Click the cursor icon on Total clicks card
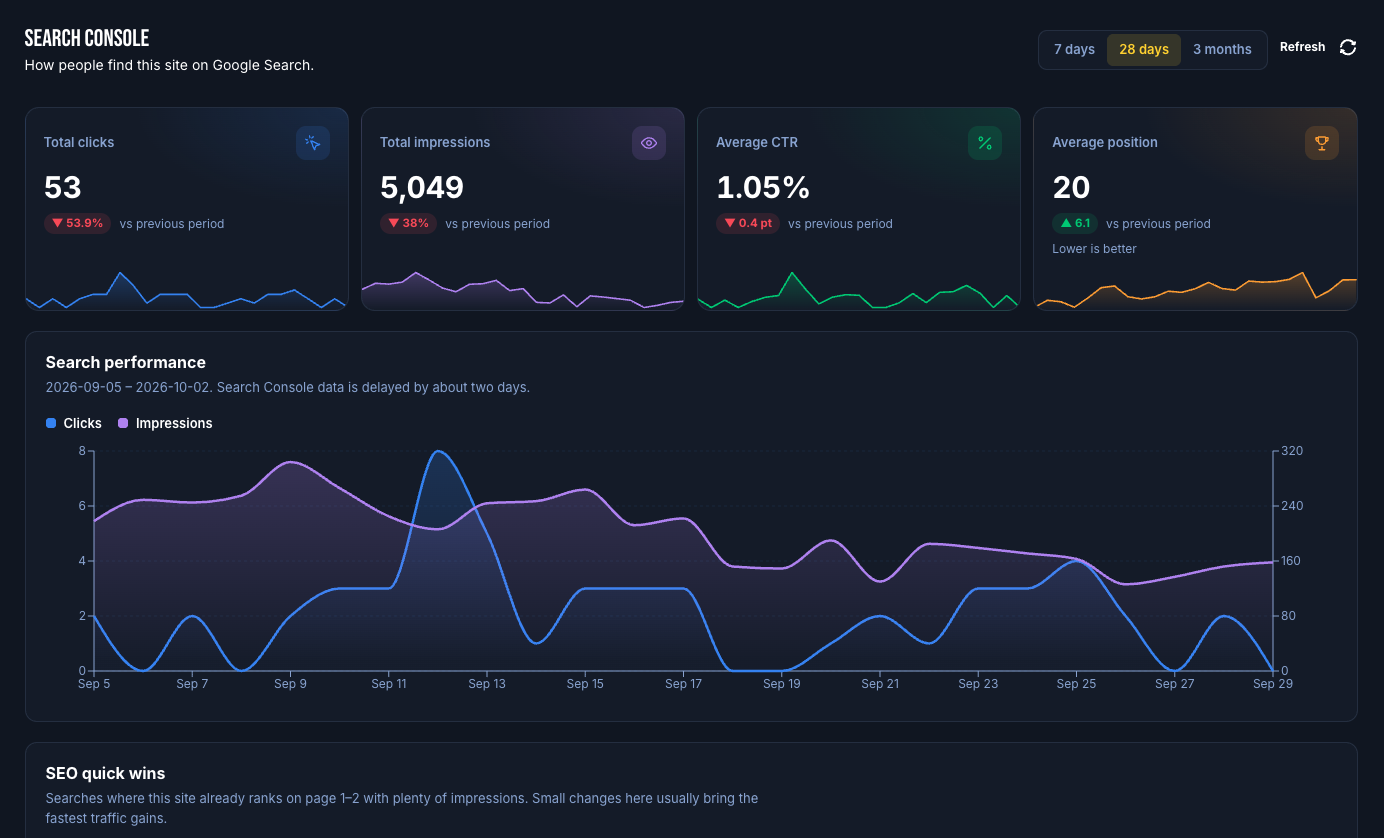The image size is (1384, 838). tap(313, 143)
